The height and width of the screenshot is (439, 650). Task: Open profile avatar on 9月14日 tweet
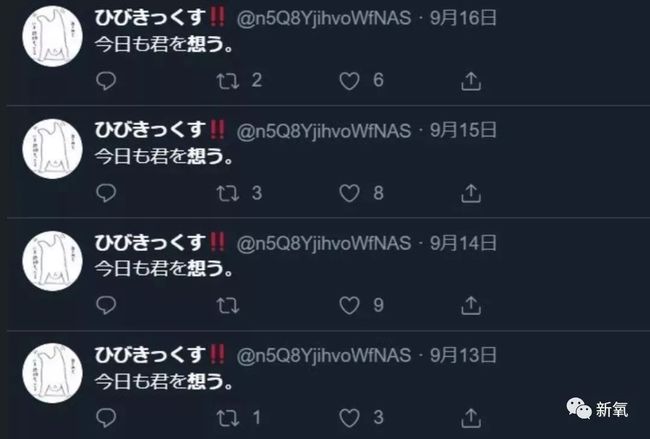52,261
